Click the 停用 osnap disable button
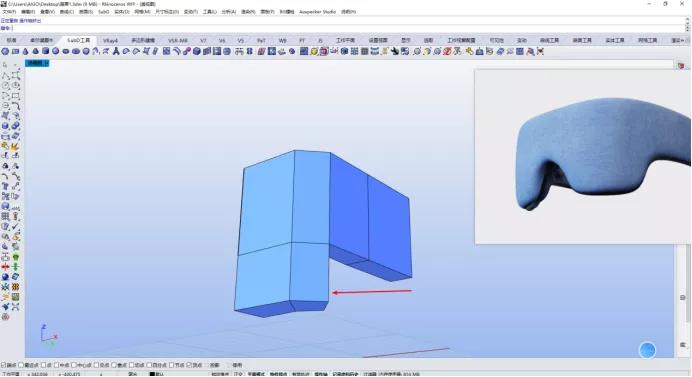Image resolution: width=692 pixels, height=377 pixels. click(237, 365)
